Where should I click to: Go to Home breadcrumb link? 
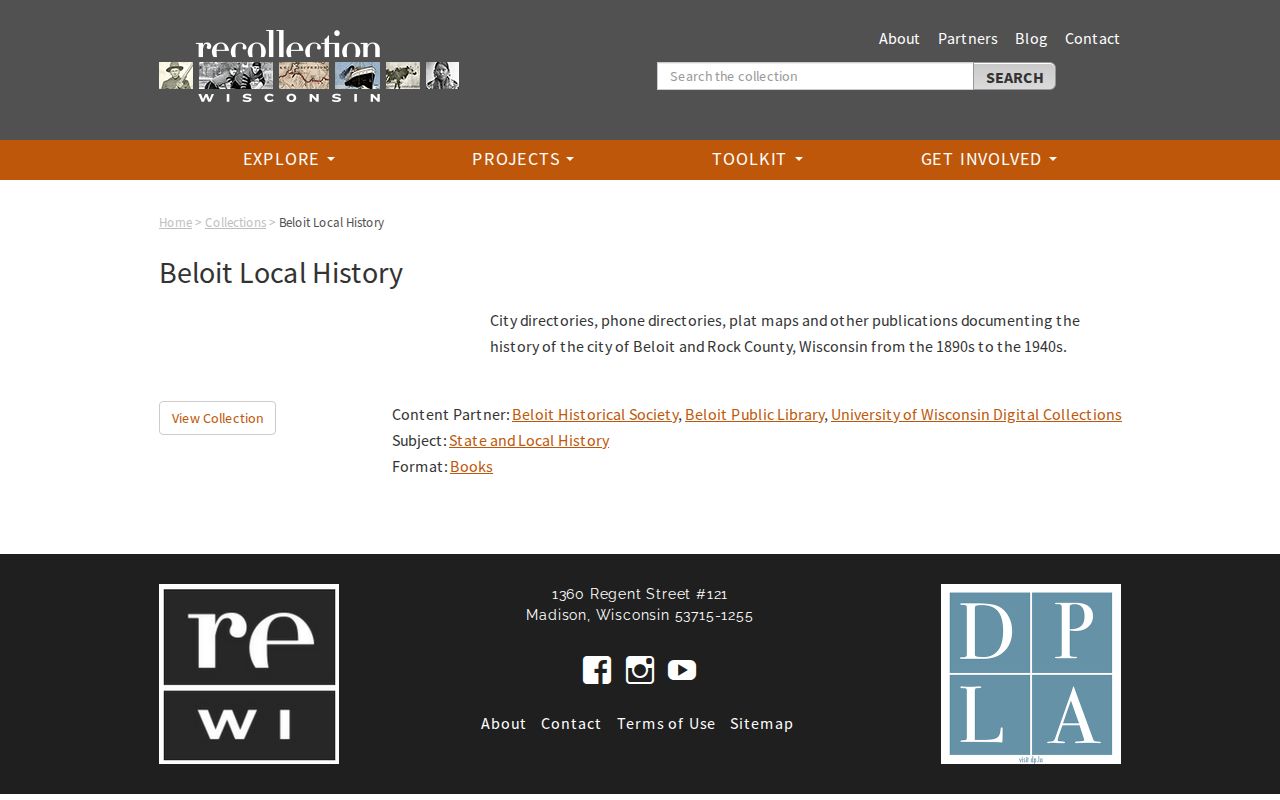(x=175, y=222)
